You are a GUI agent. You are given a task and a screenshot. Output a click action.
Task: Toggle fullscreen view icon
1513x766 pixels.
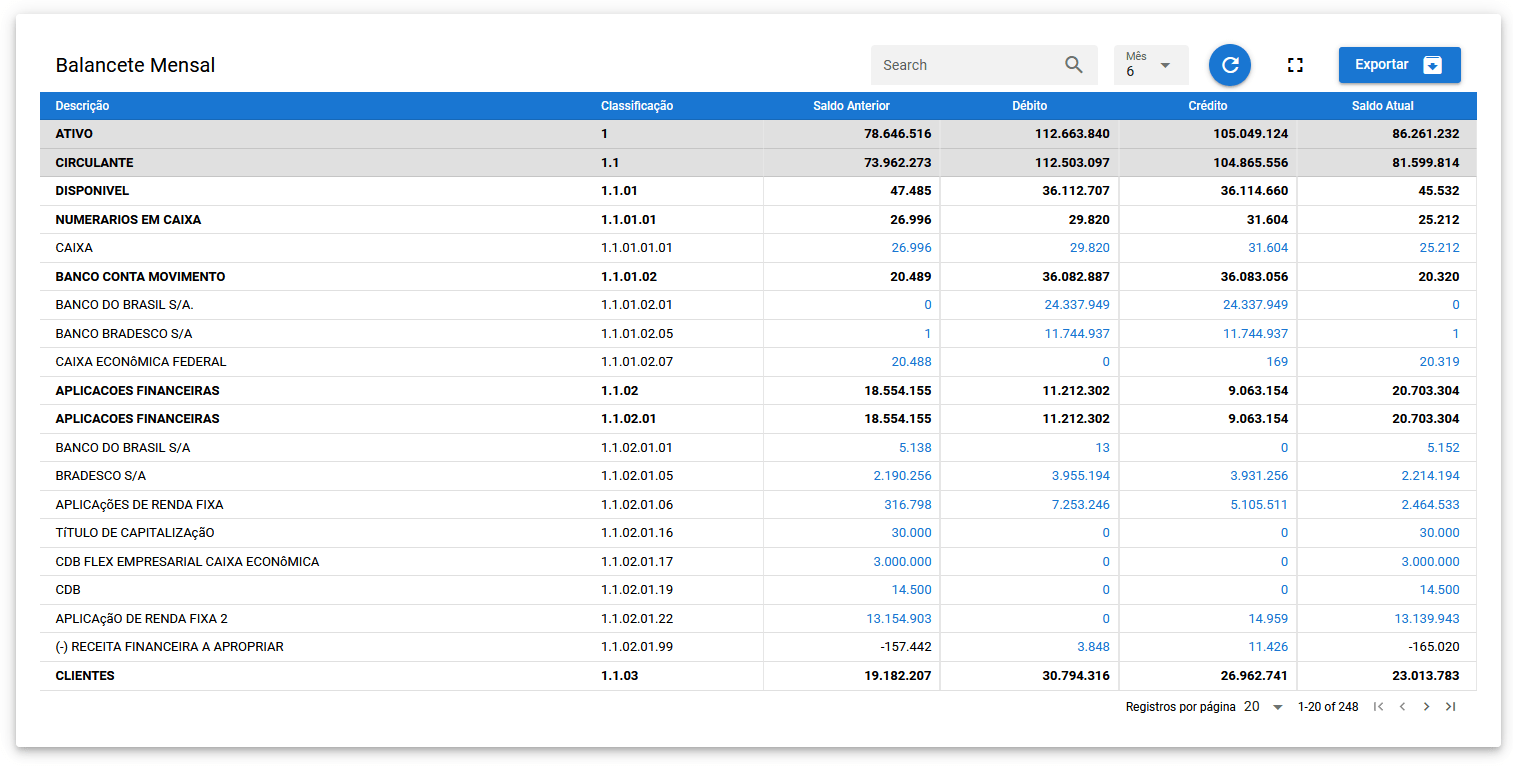coord(1295,65)
